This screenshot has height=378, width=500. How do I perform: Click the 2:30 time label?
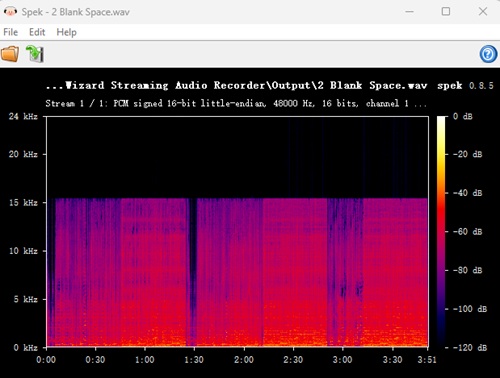pos(293,360)
